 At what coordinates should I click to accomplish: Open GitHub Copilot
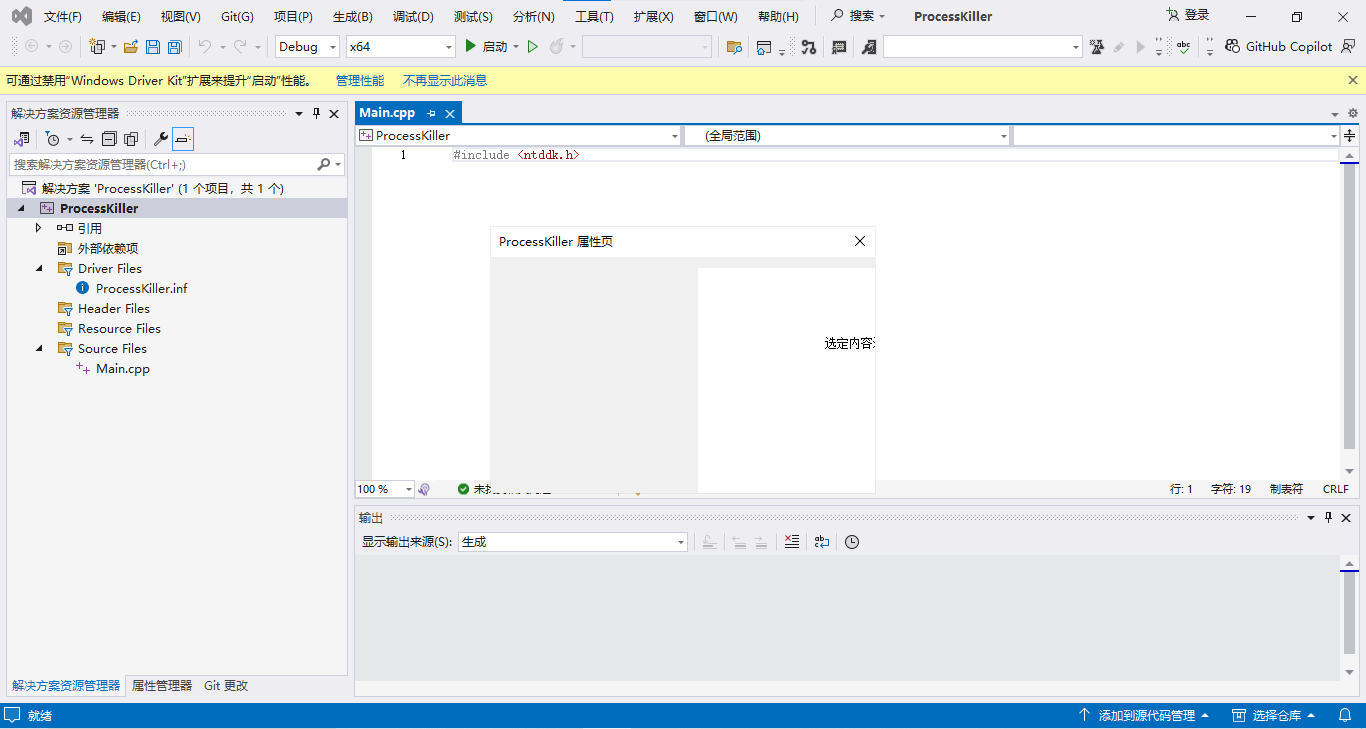[x=1278, y=46]
